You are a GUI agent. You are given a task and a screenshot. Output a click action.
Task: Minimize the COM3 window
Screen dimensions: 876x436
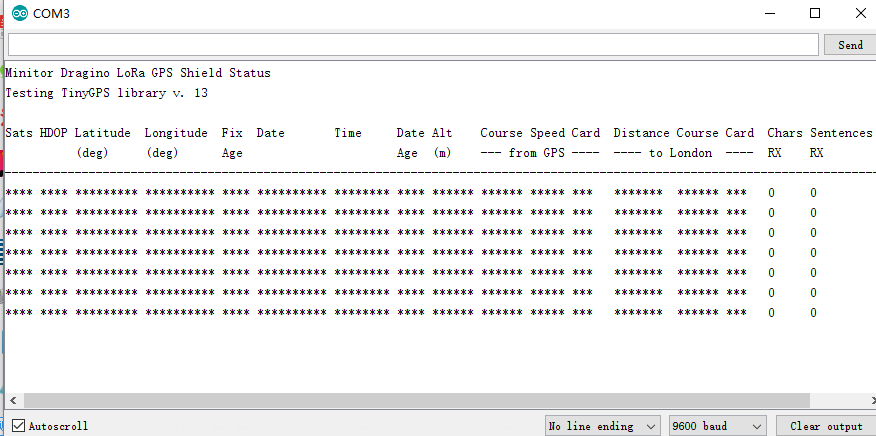[769, 13]
